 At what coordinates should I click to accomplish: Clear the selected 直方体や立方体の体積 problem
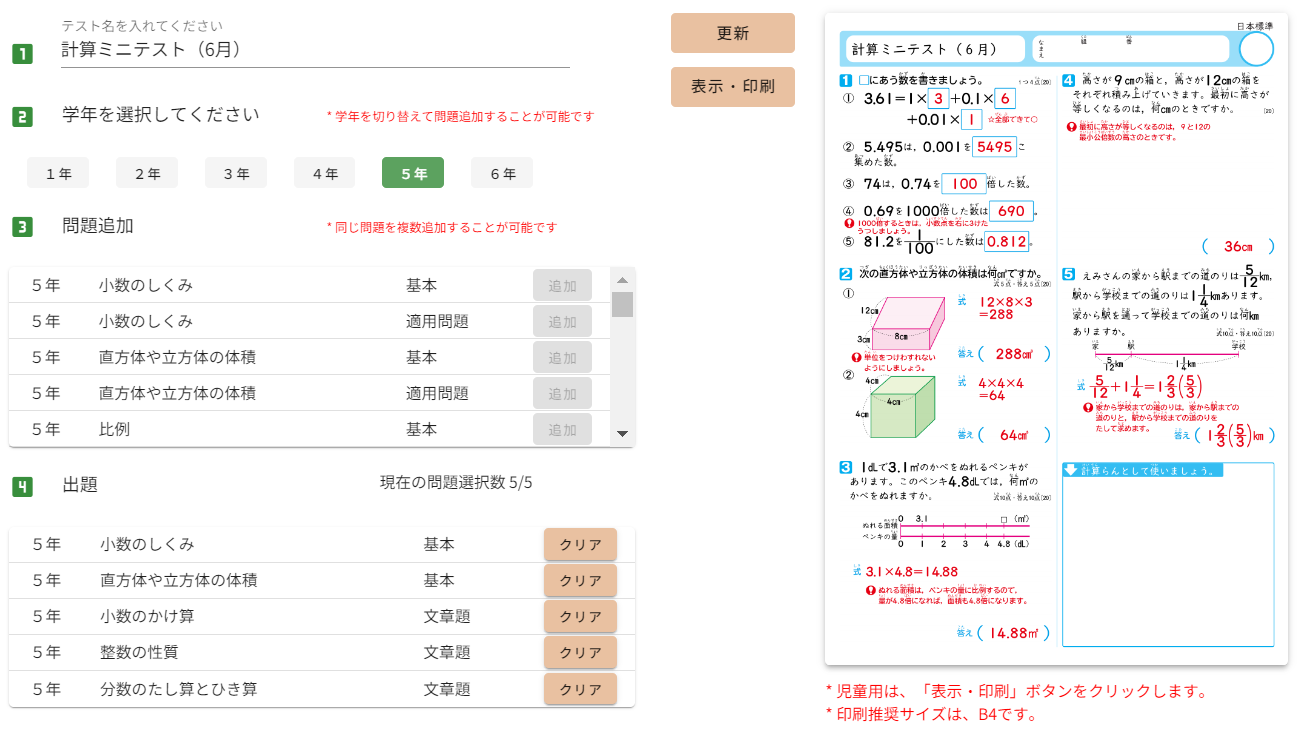pyautogui.click(x=580, y=581)
